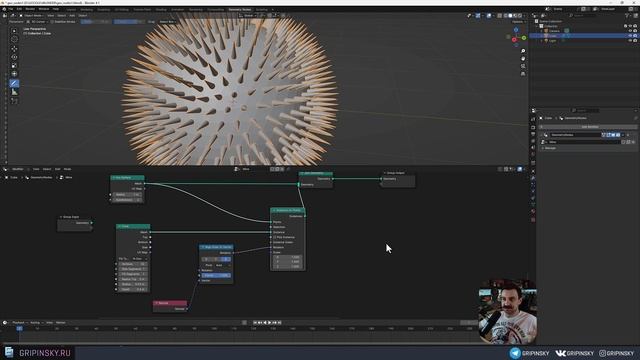The image size is (640, 360).
Task: Switch perspective/orthographic view icon
Action: pos(523,74)
